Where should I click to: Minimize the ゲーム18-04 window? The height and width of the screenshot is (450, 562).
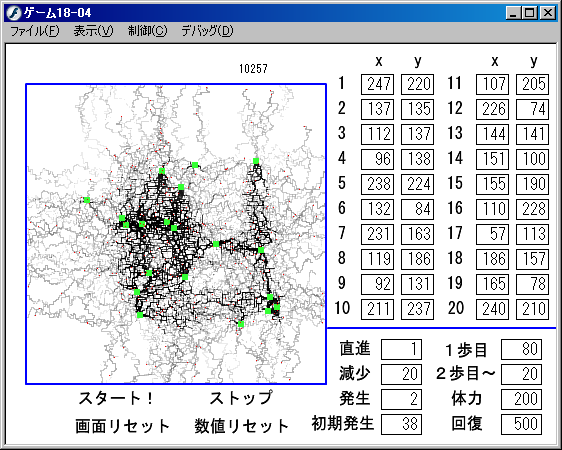click(x=514, y=13)
